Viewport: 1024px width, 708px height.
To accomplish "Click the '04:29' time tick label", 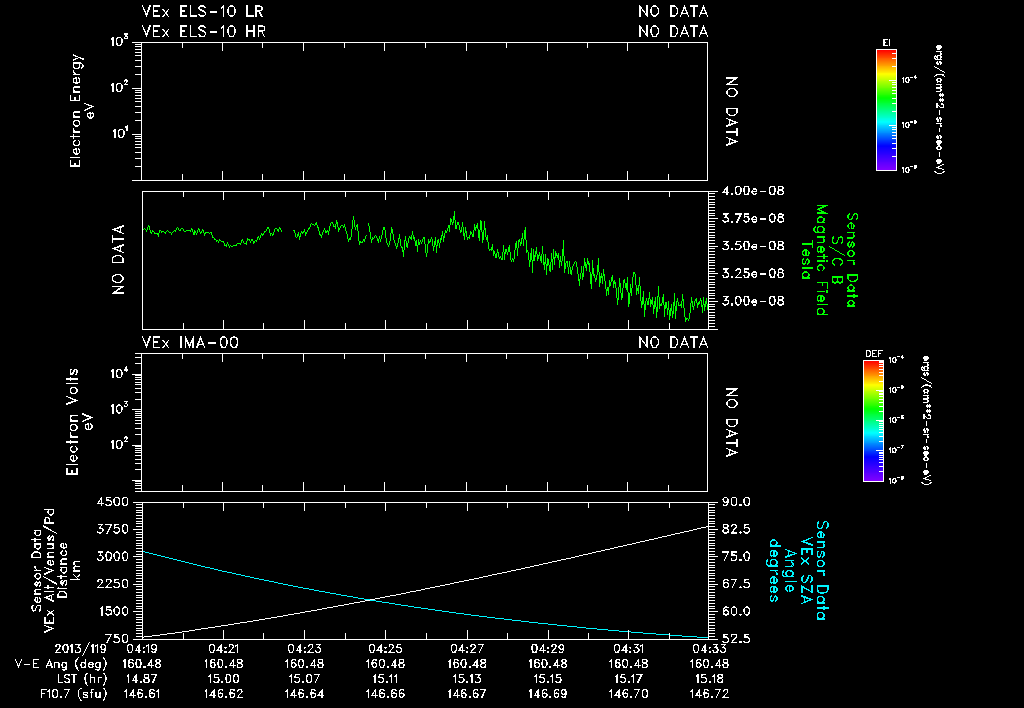I will [547, 649].
